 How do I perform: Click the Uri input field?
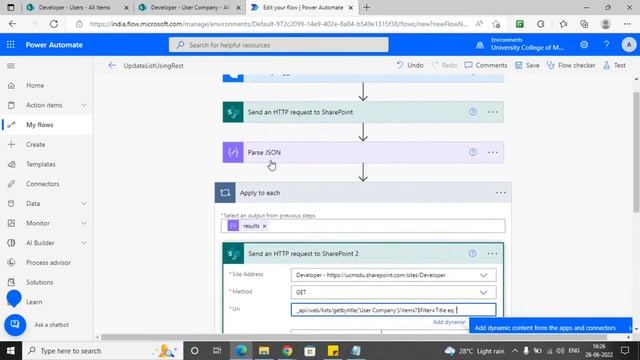[393, 310]
